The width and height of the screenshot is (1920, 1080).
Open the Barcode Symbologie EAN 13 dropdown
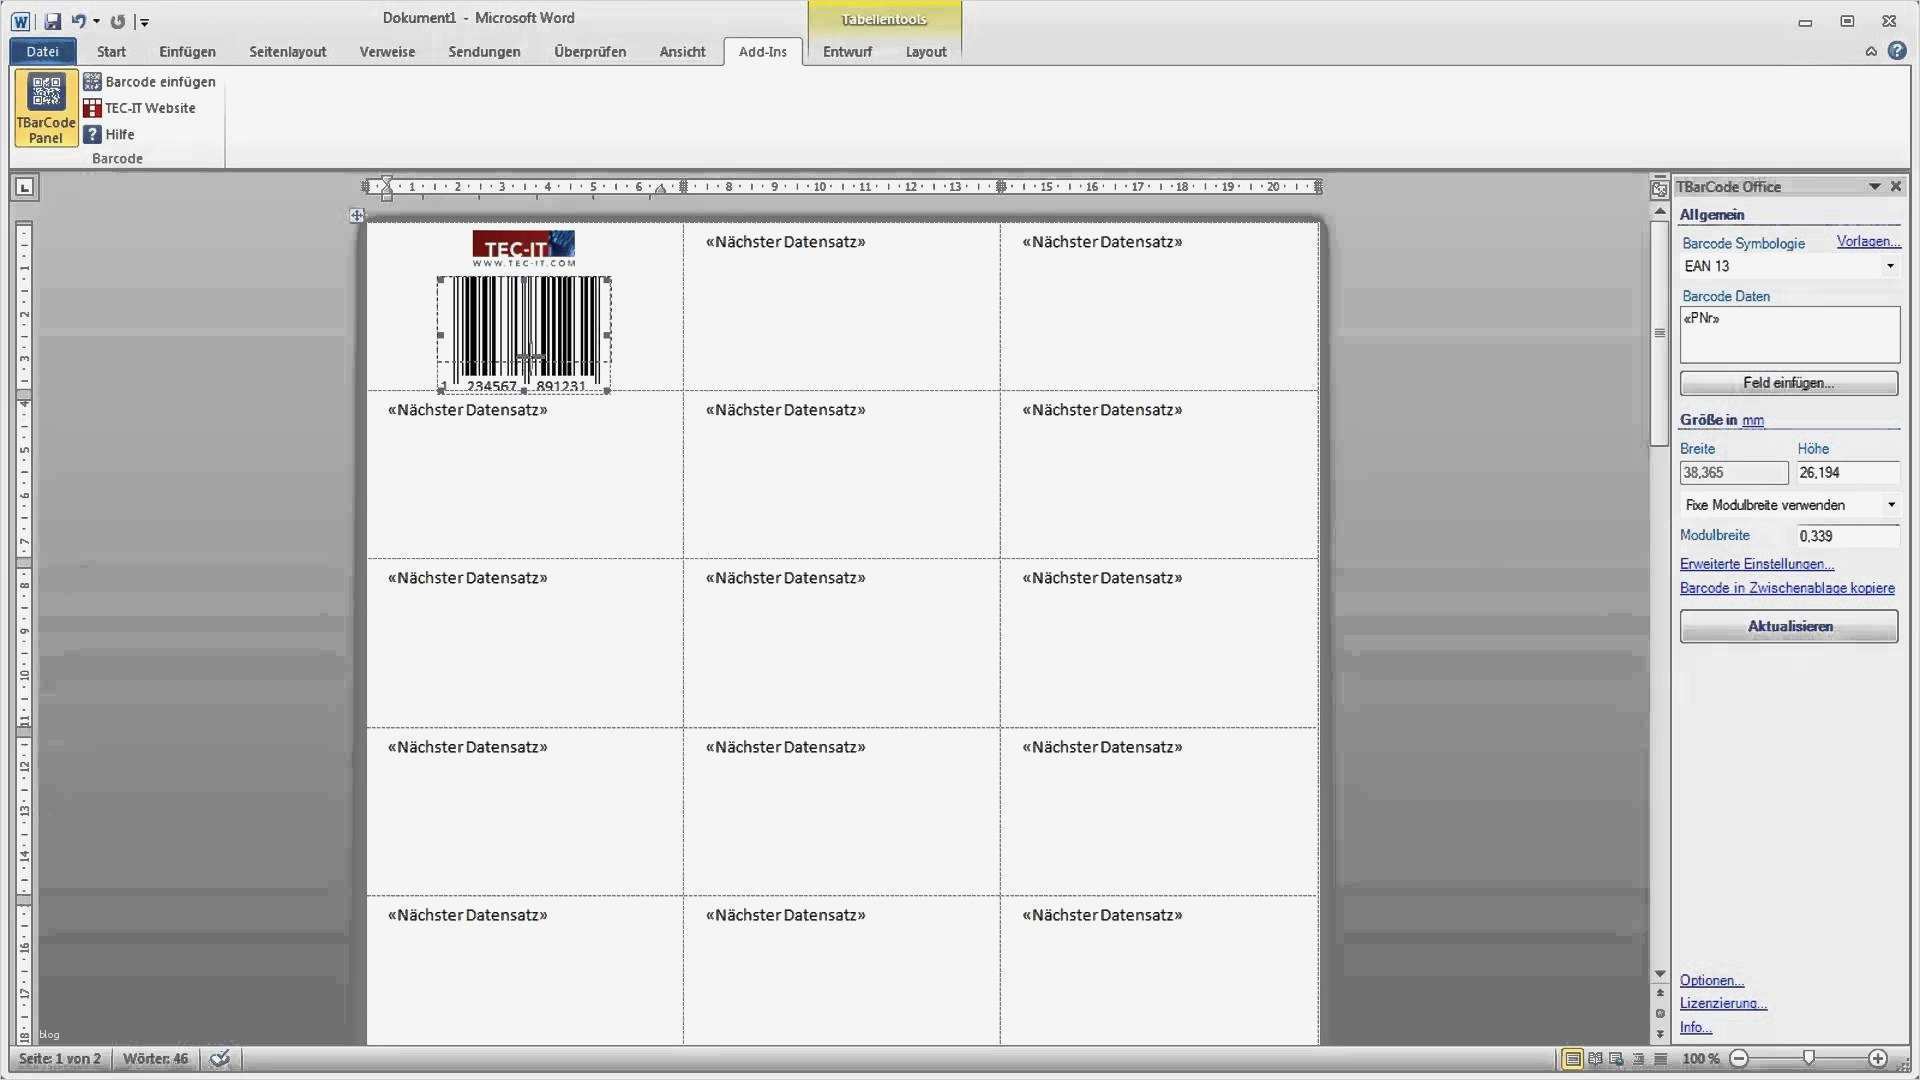1889,266
